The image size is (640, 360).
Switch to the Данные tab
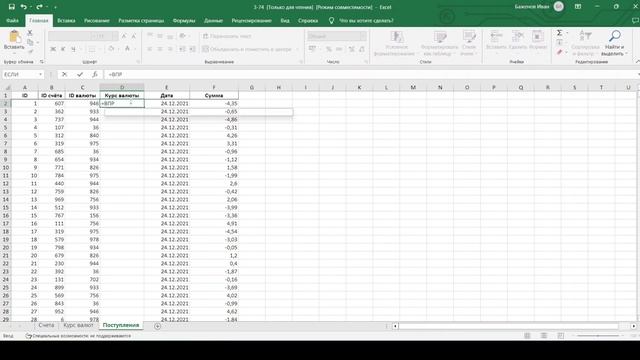(x=213, y=20)
